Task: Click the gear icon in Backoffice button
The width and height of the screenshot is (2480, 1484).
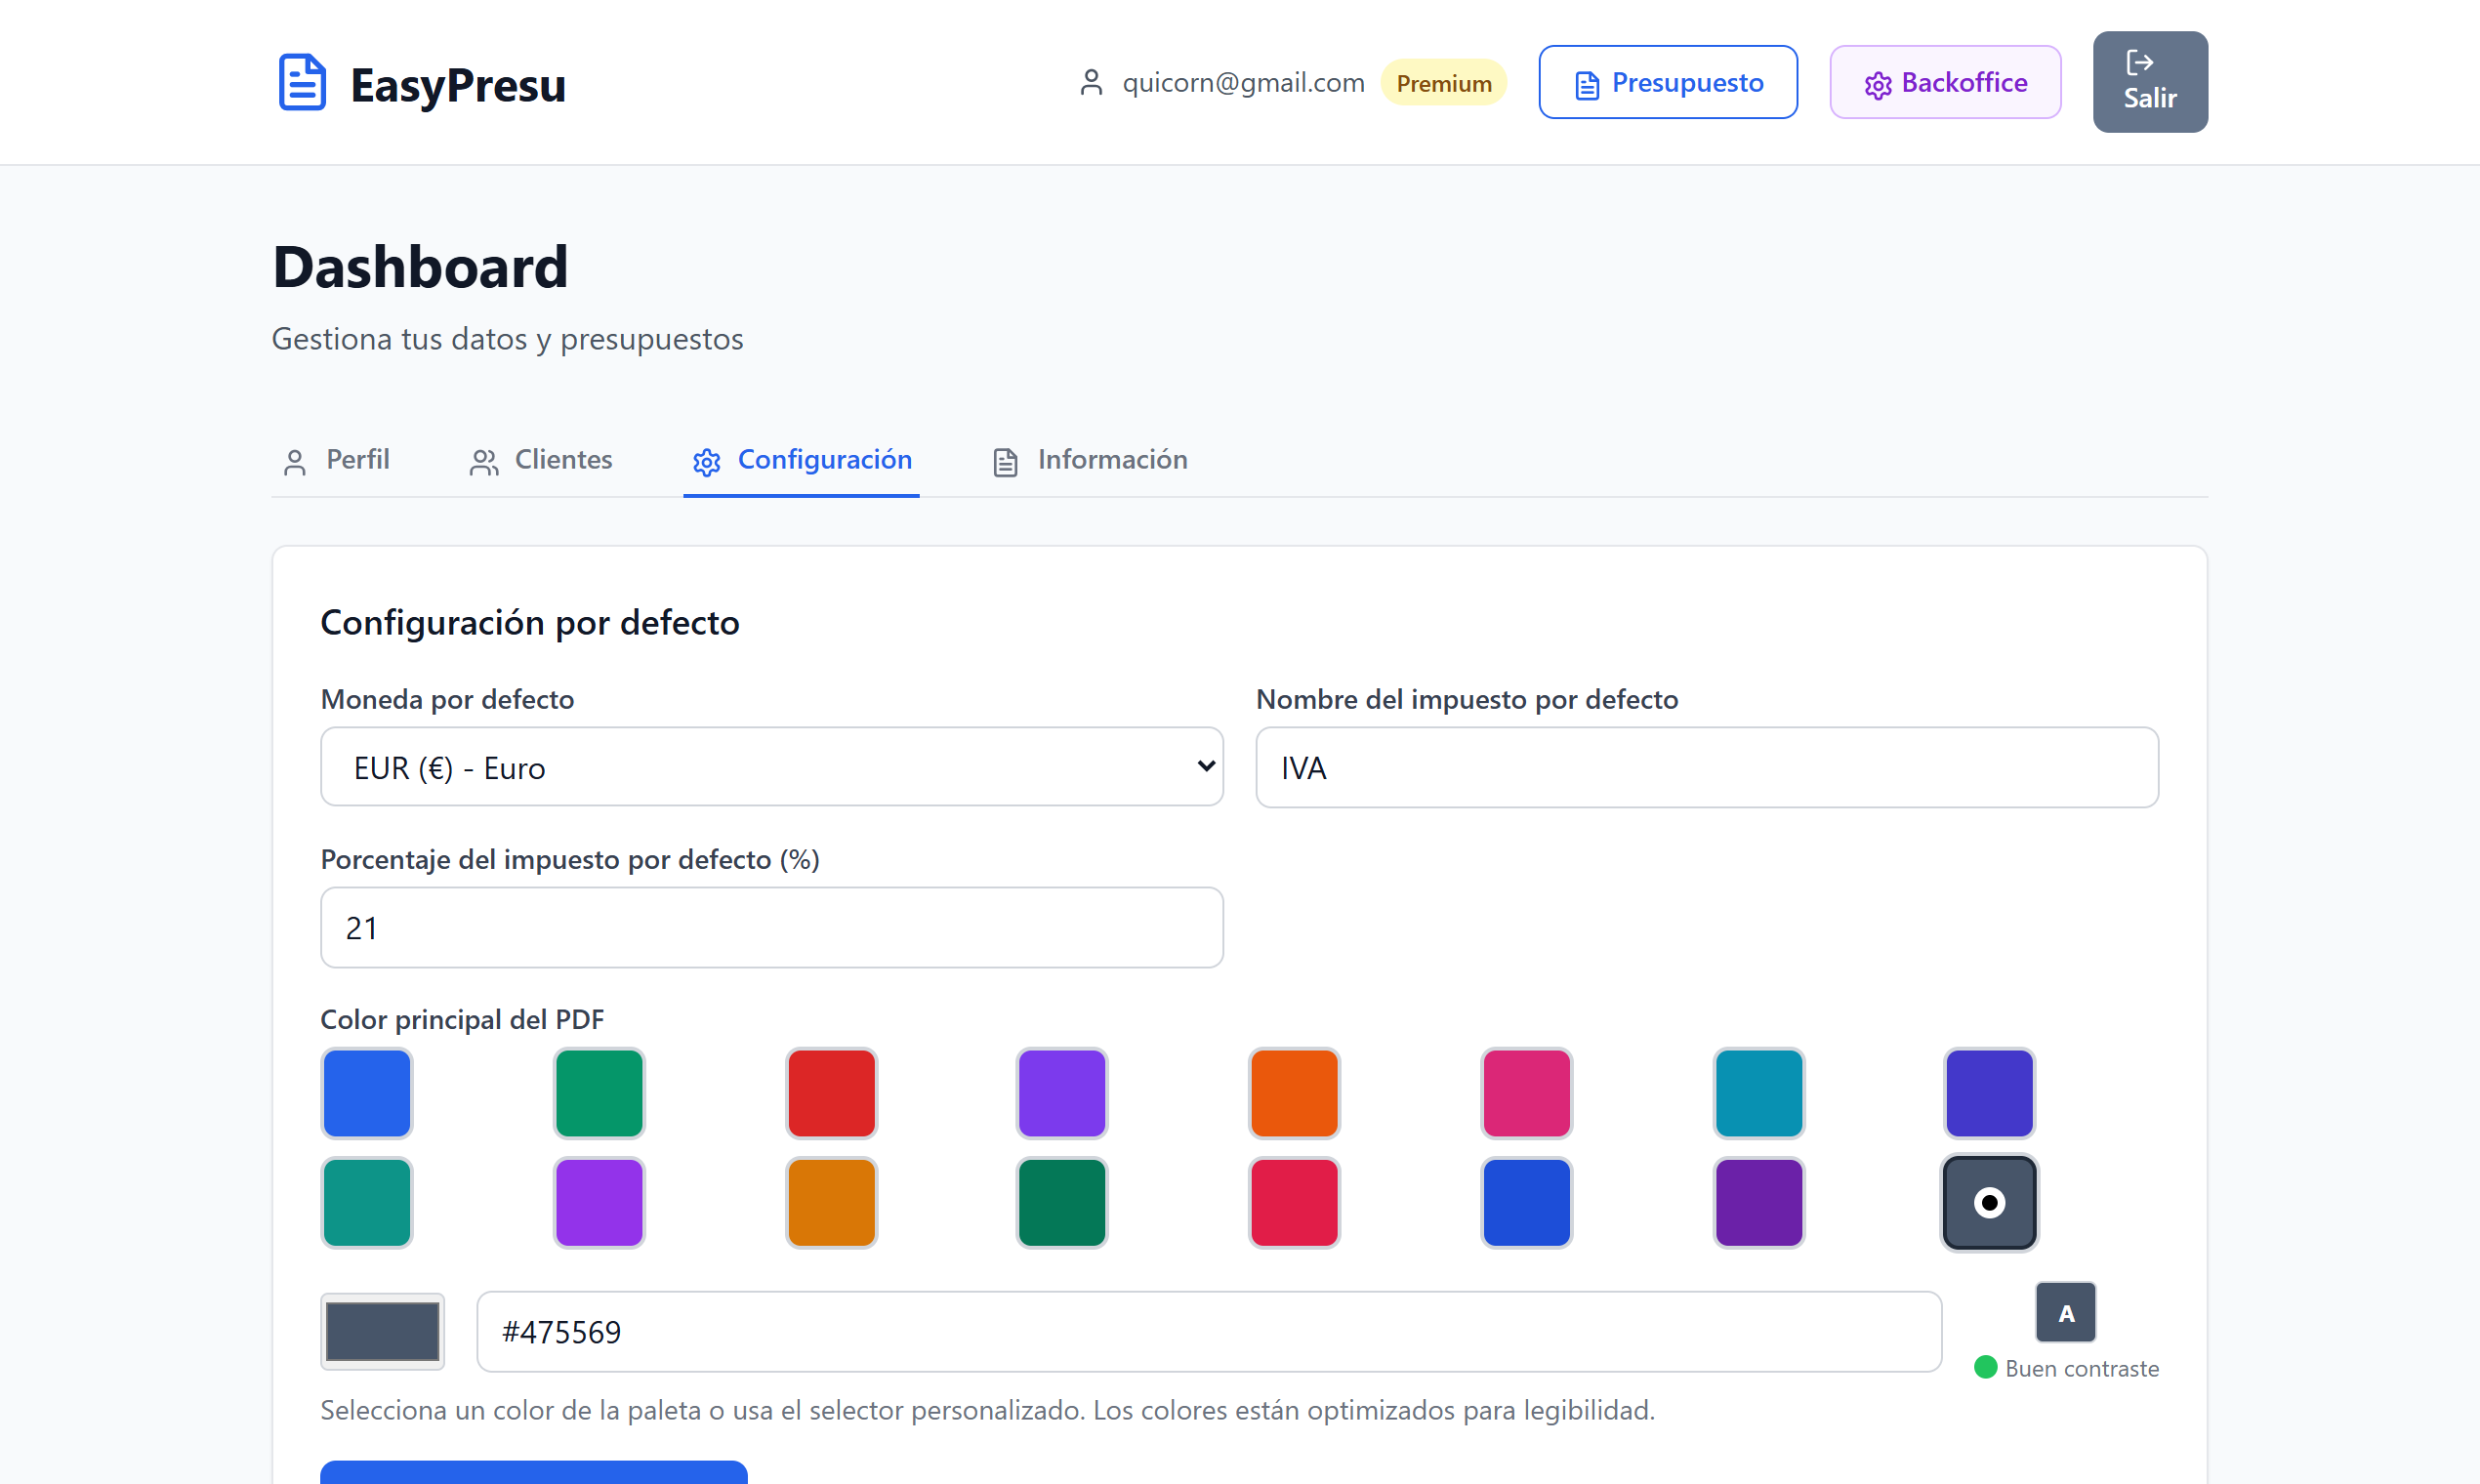Action: [x=1877, y=85]
